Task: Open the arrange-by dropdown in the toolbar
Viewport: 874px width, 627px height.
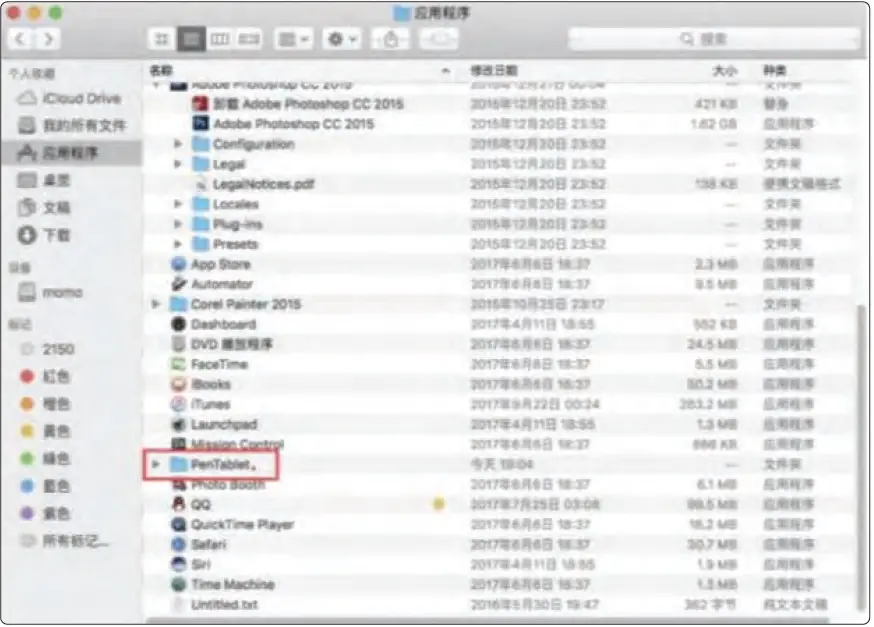Action: click(293, 39)
